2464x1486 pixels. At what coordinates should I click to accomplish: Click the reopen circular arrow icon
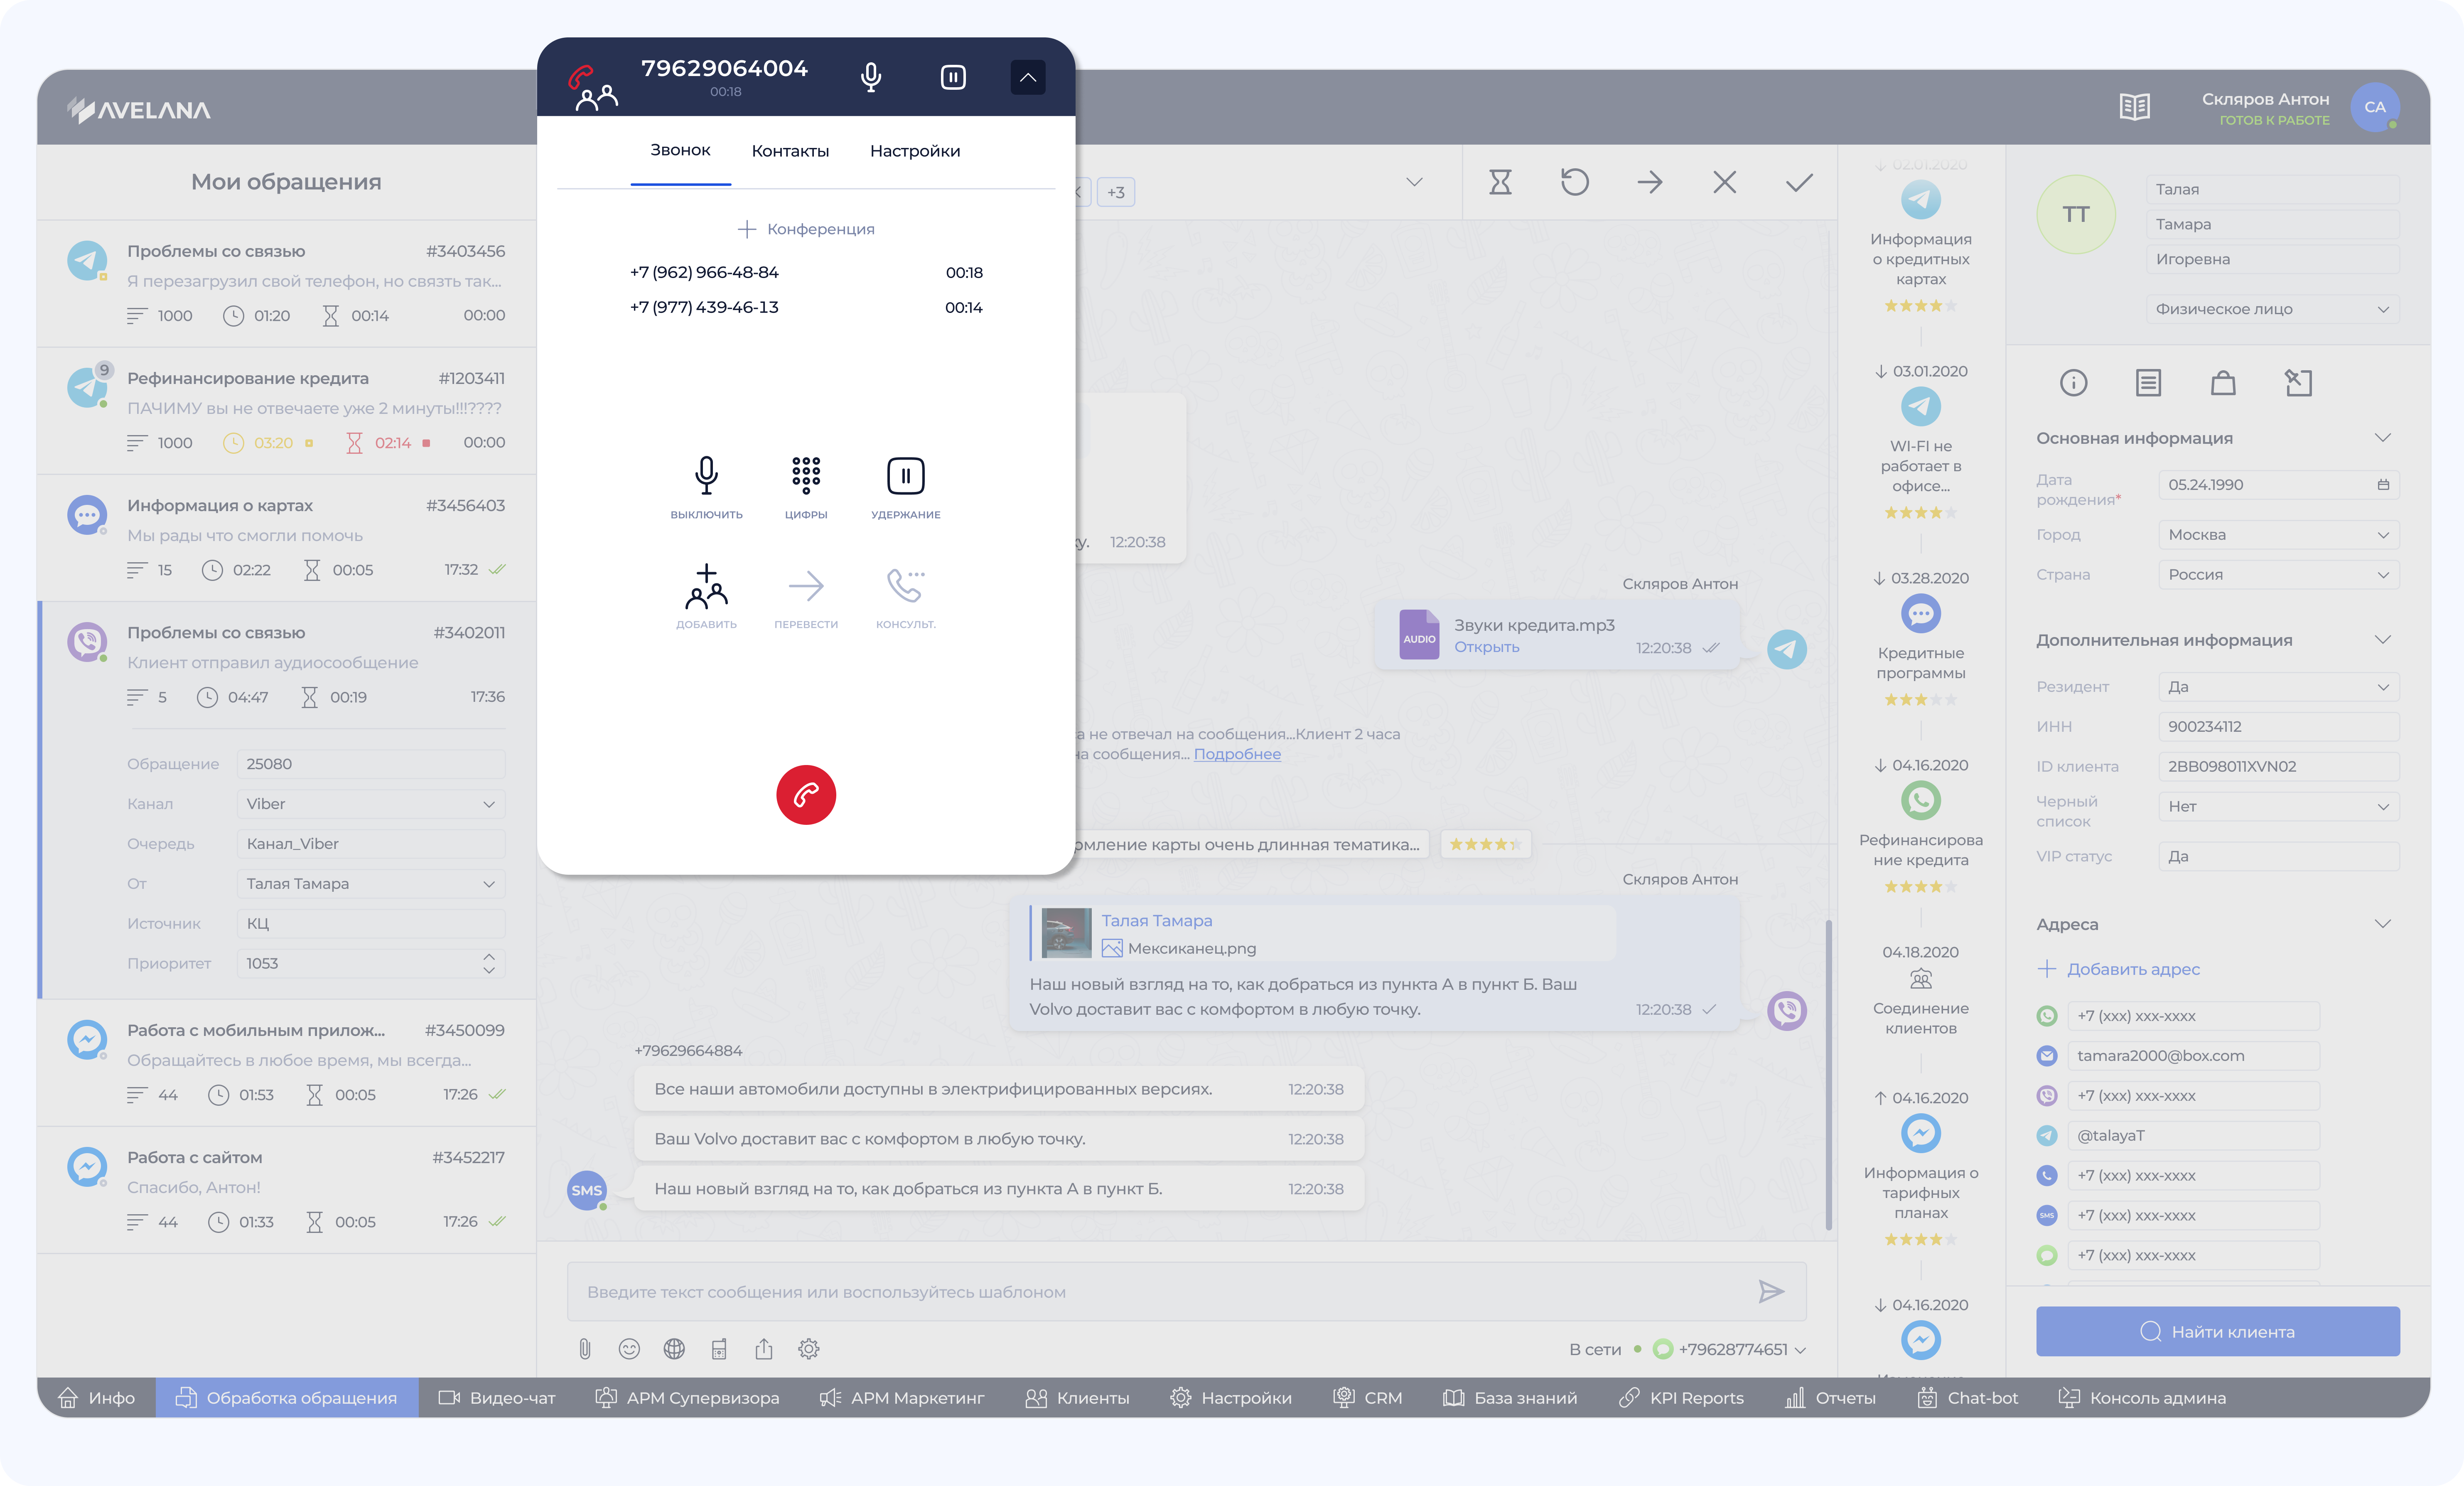(1575, 182)
